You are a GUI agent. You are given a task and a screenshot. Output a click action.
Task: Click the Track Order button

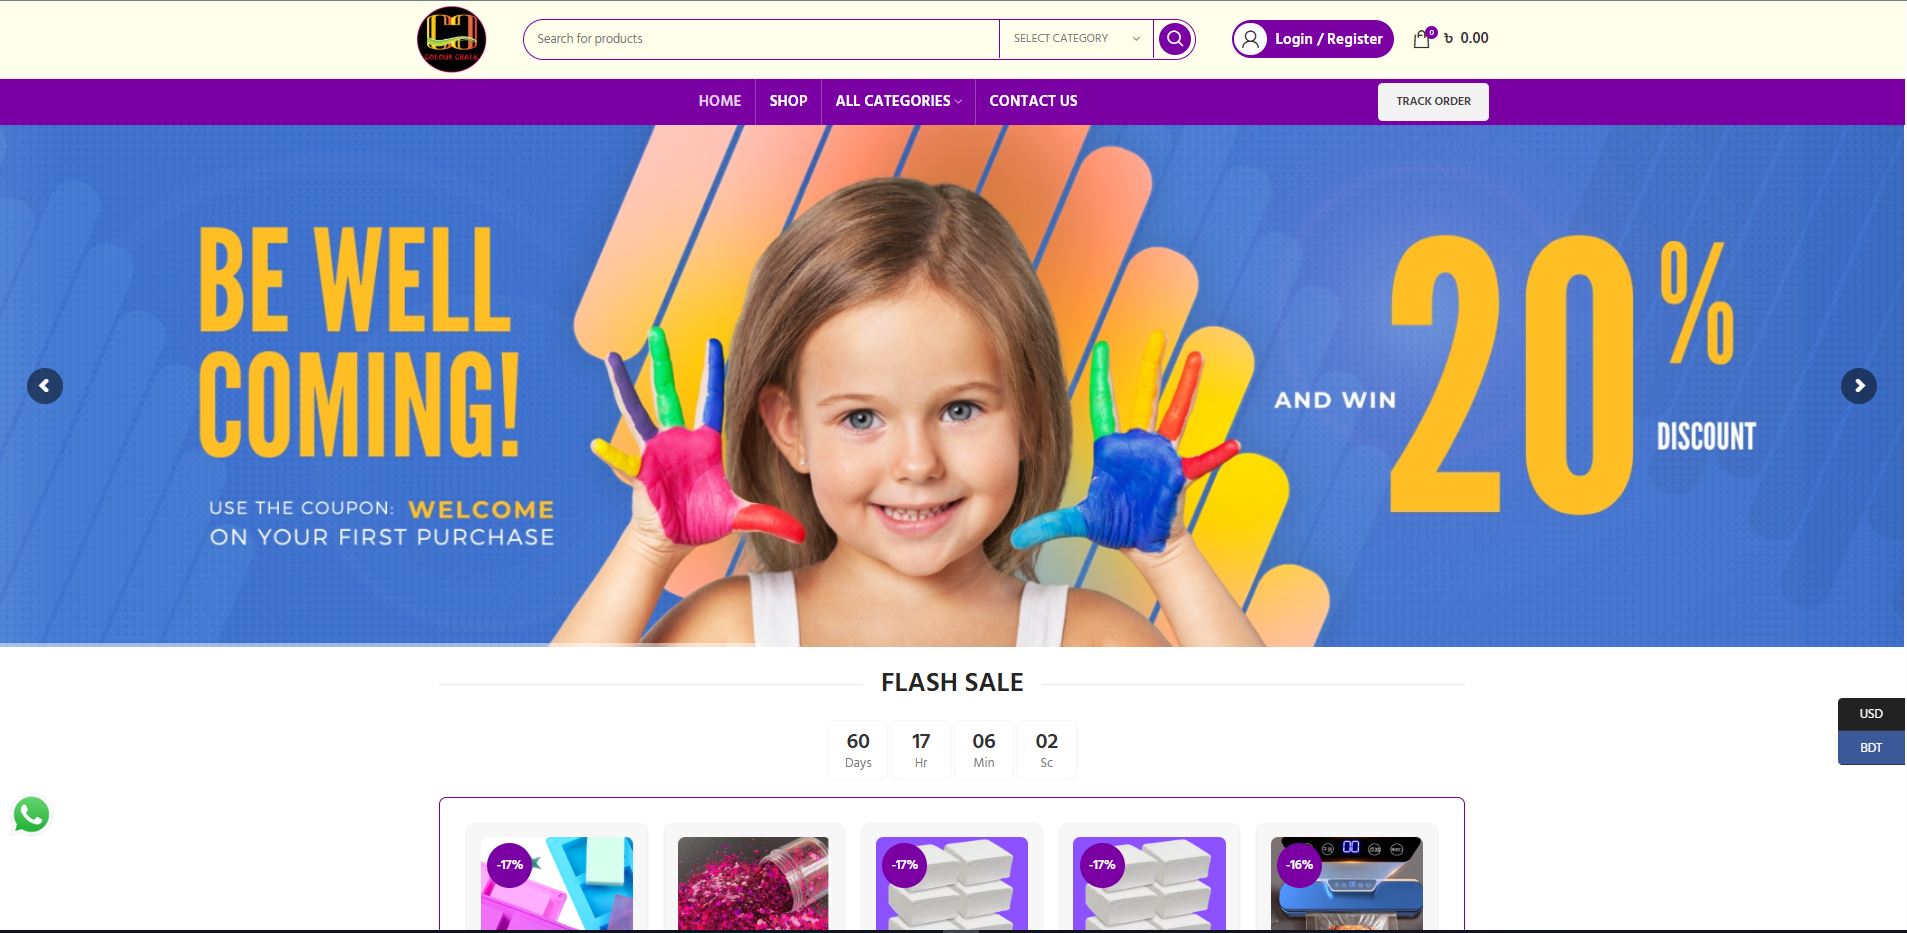[1433, 101]
